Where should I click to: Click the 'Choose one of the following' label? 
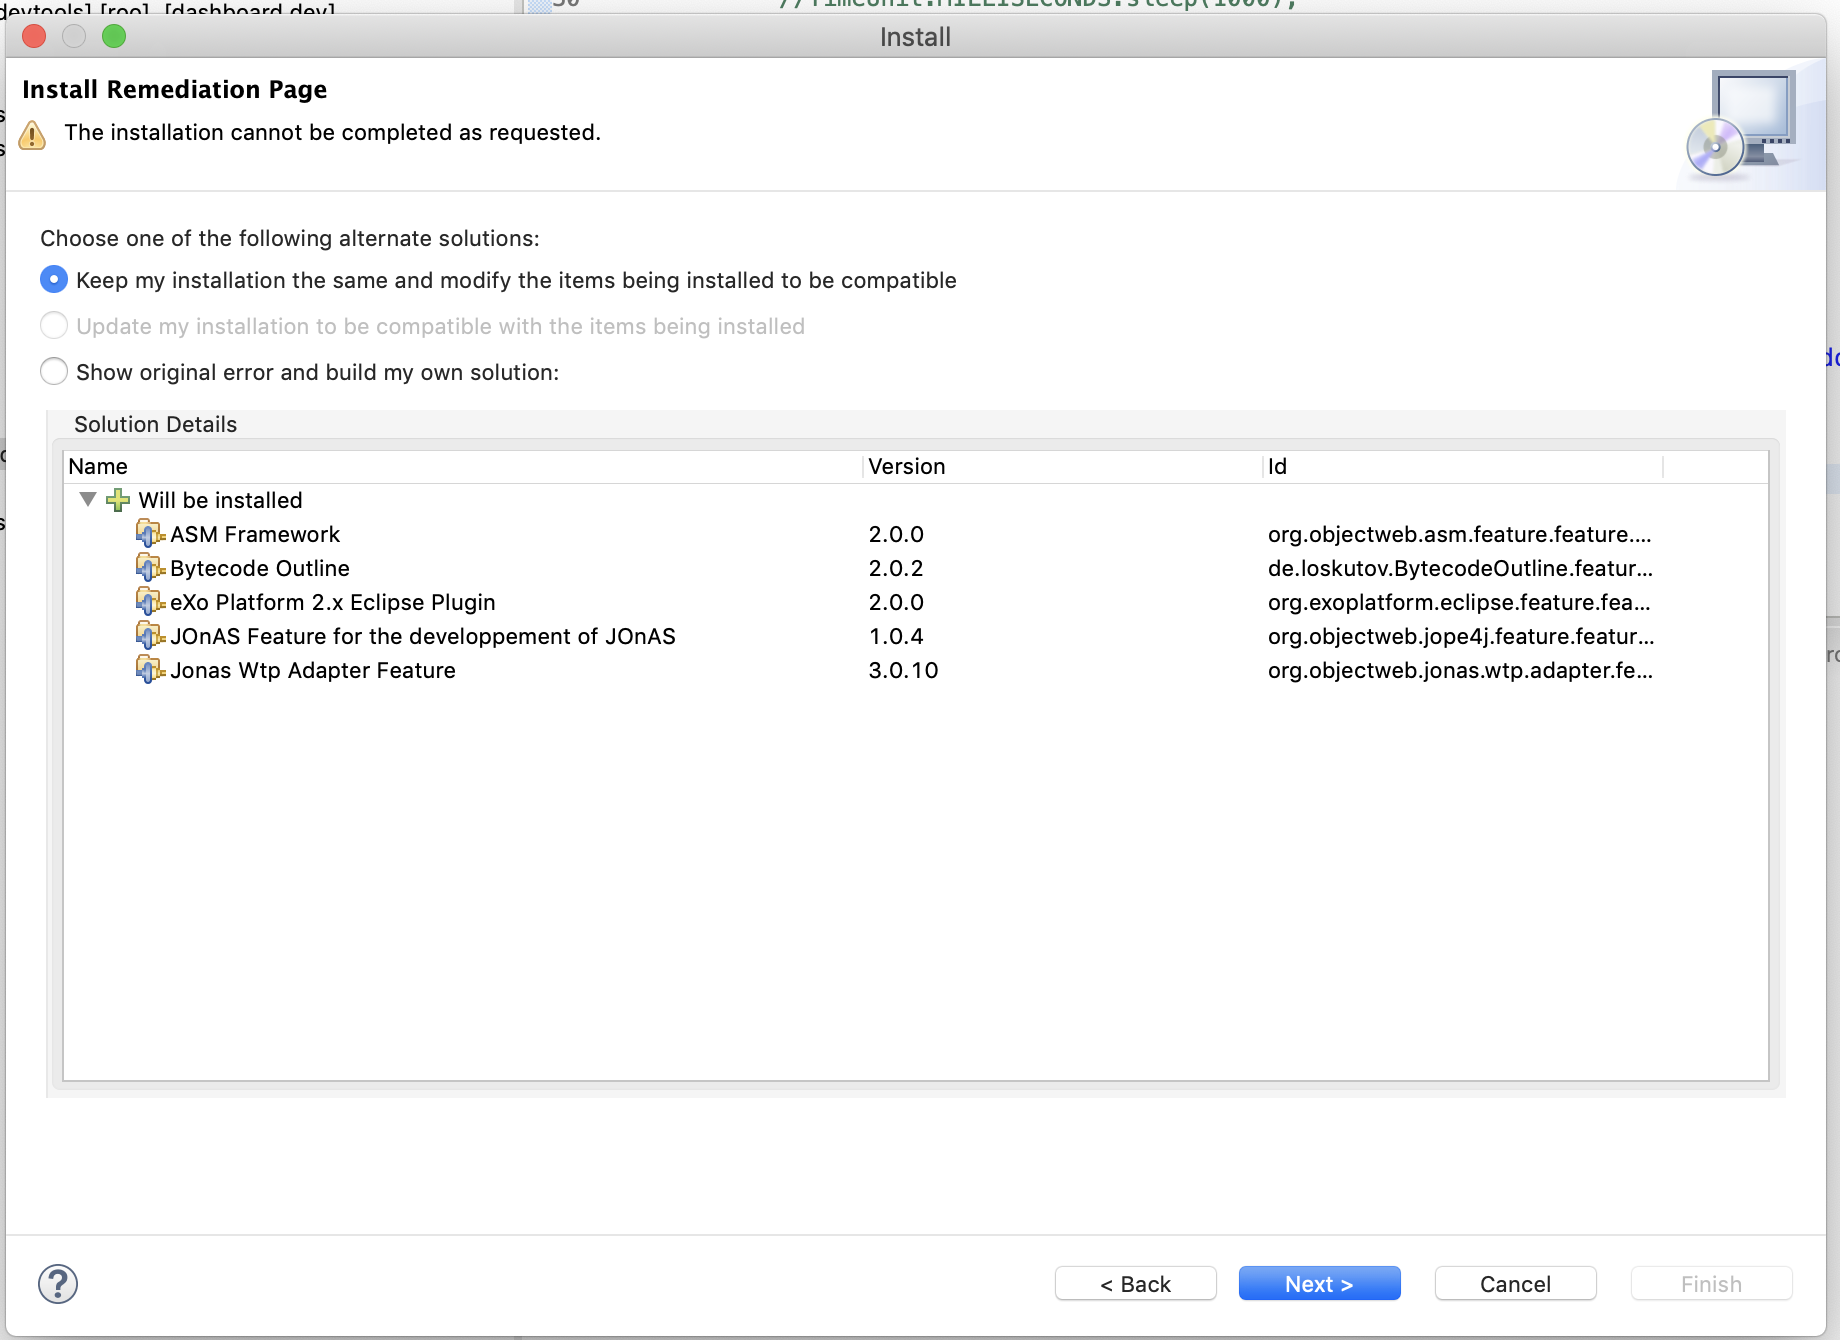(x=289, y=238)
